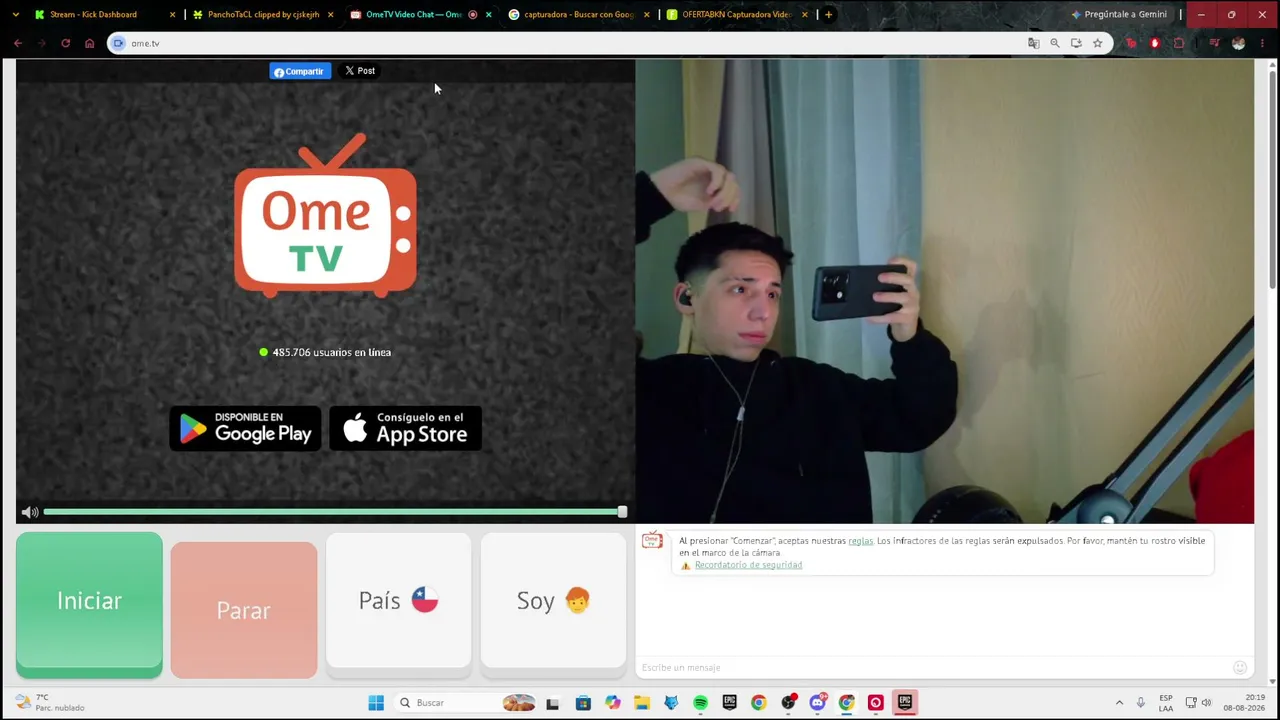This screenshot has height=720, width=1280.
Task: Mute the OmeTV volume speaker icon
Action: (30, 512)
